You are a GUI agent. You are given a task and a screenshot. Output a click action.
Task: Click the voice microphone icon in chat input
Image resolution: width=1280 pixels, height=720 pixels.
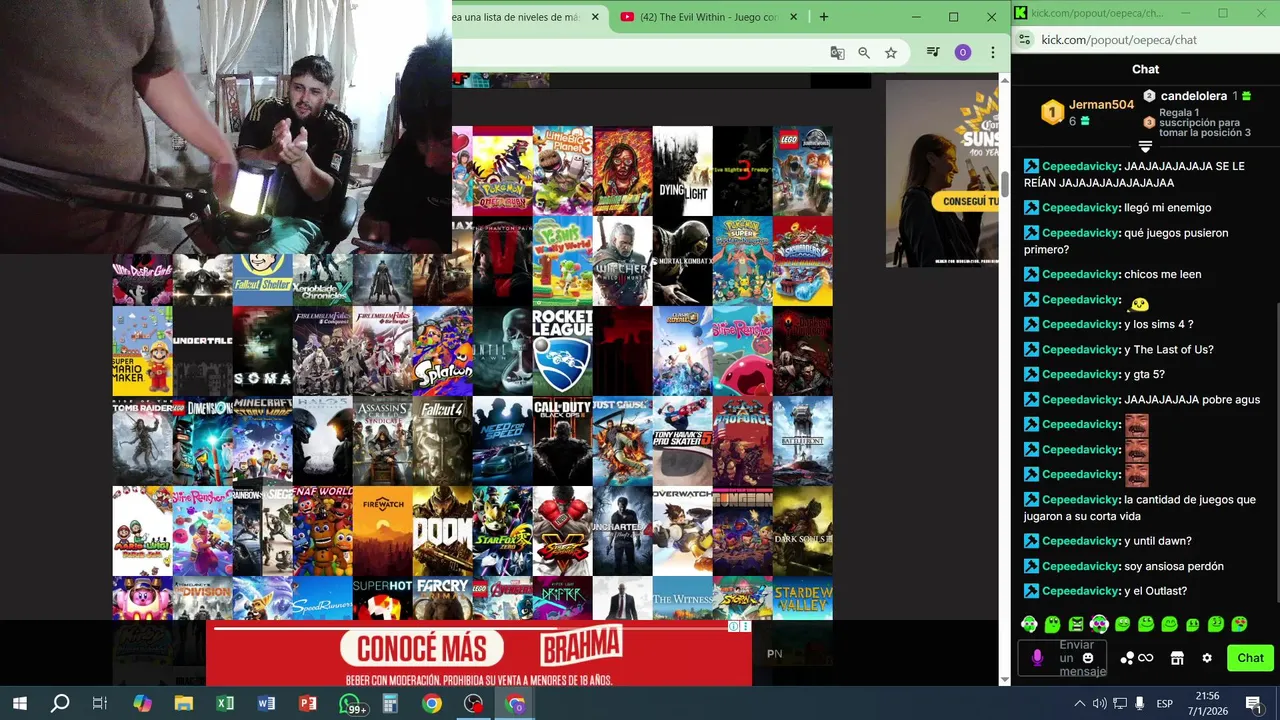1037,658
